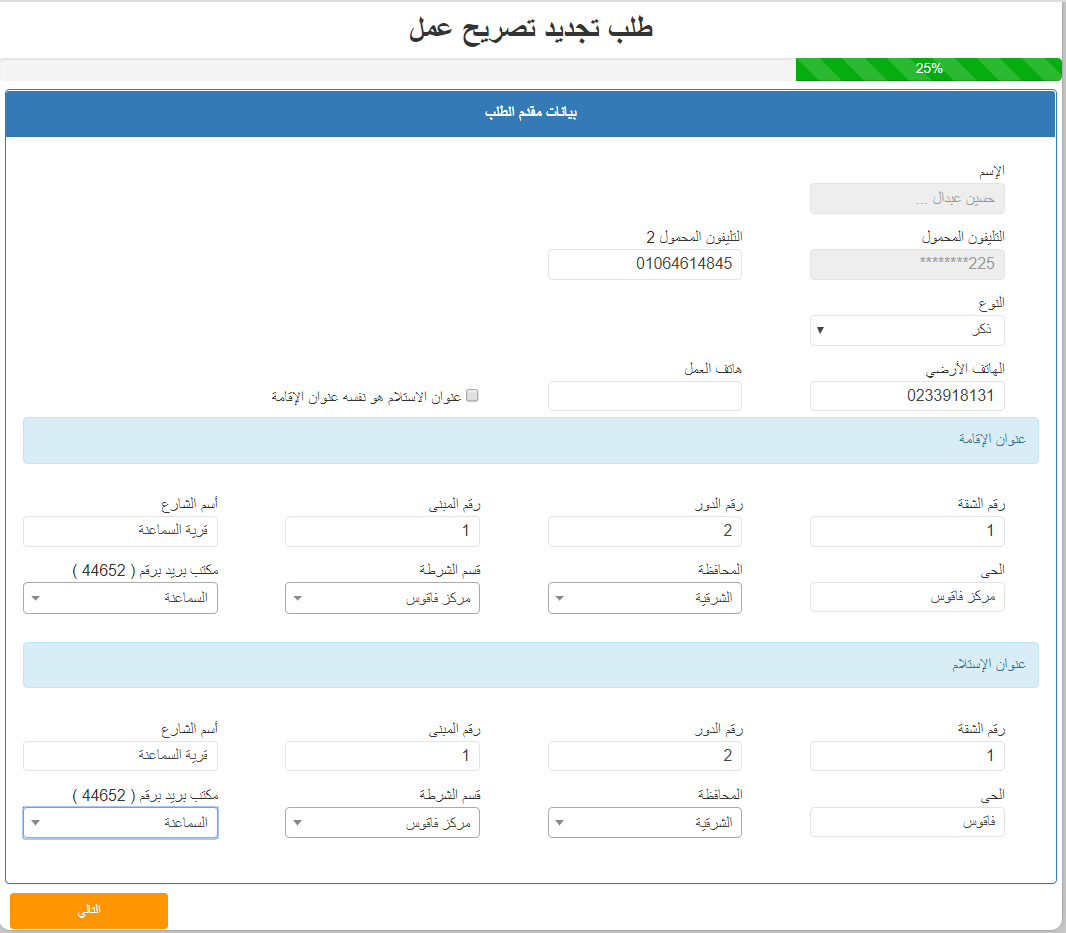This screenshot has height=933, width=1066.
Task: Click the green 25% progress bar
Action: 928,69
